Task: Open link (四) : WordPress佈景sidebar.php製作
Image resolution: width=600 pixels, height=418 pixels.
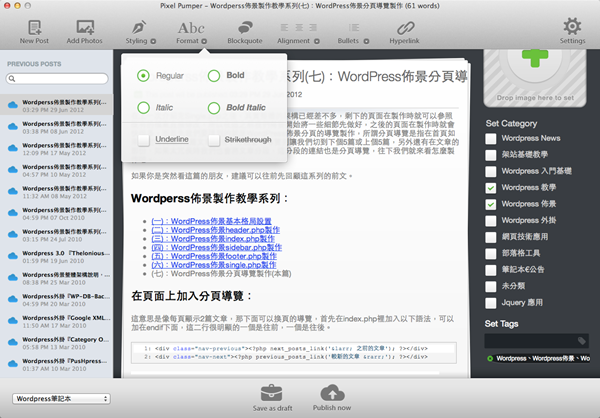Action: pos(217,248)
